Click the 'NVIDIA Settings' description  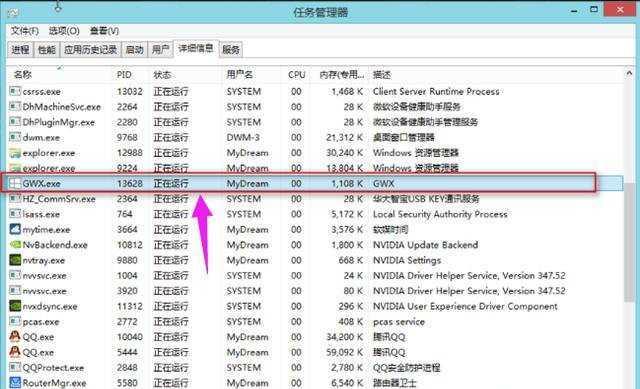(x=407, y=260)
